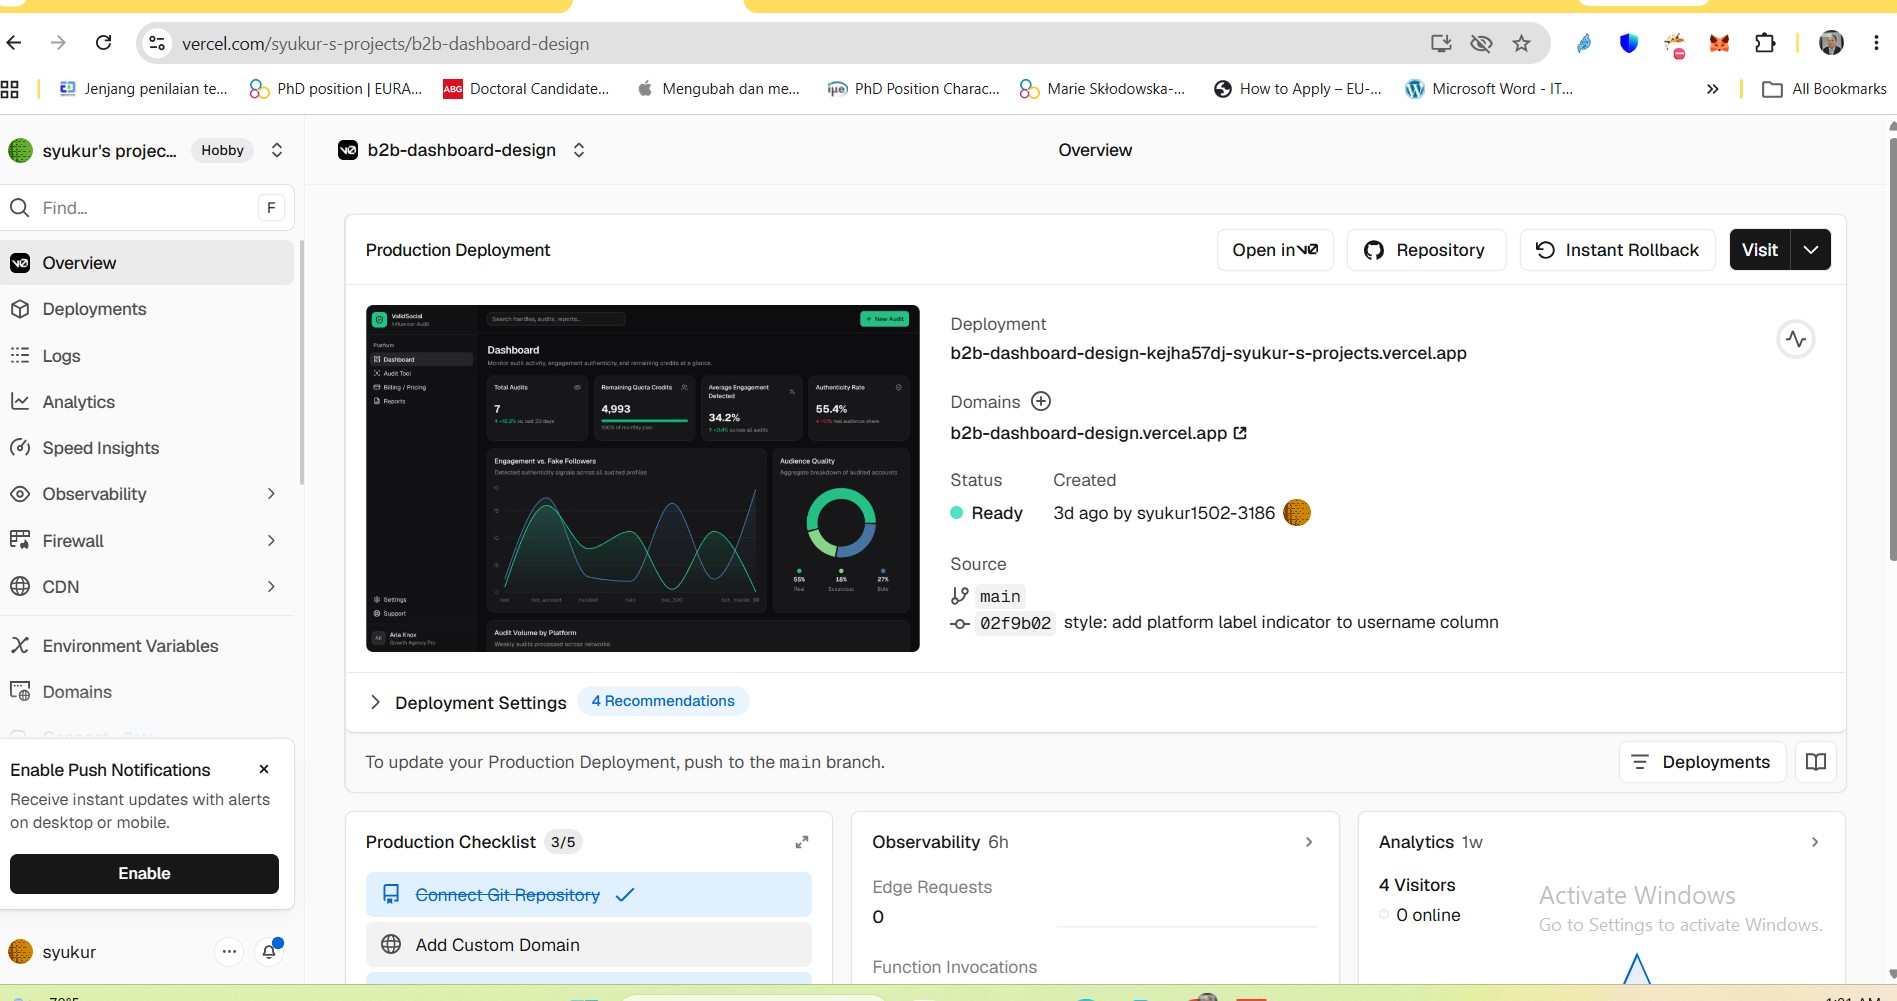Open the deployment URL kejha57dj link

pyautogui.click(x=1208, y=353)
